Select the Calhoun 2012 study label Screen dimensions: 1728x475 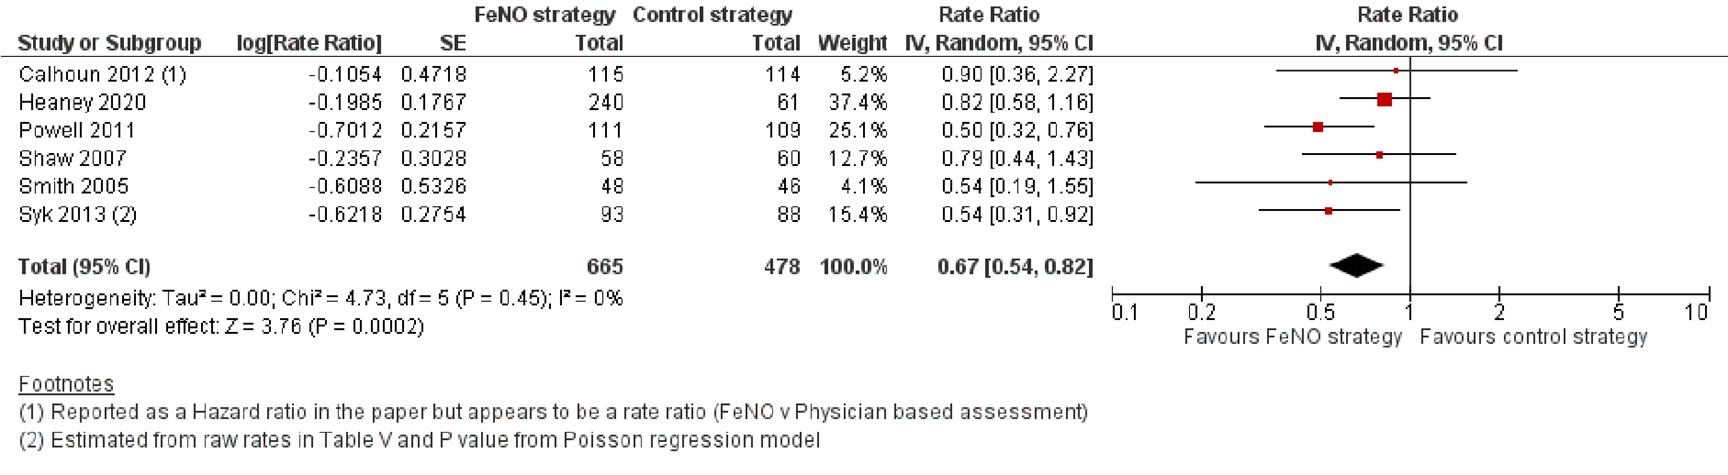(102, 74)
